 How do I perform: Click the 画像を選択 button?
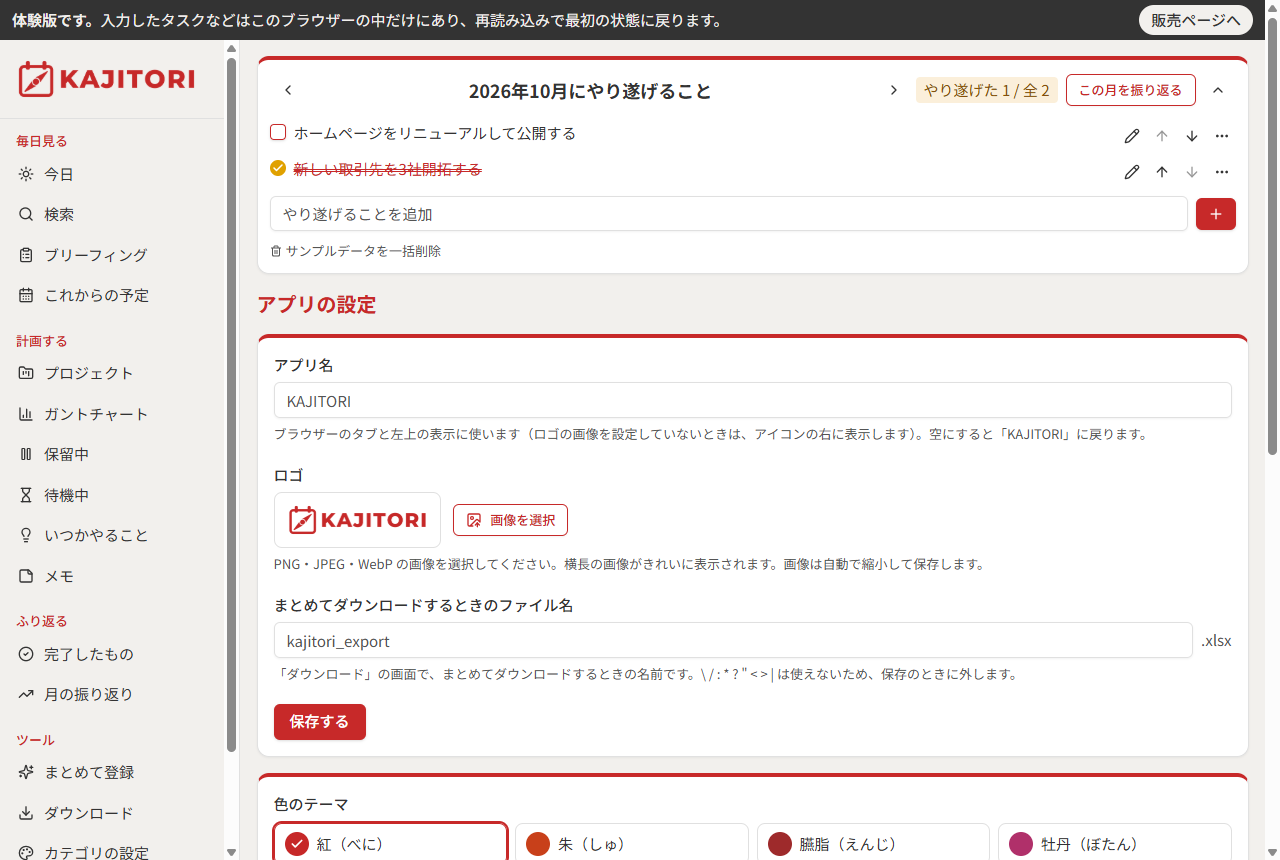[510, 520]
